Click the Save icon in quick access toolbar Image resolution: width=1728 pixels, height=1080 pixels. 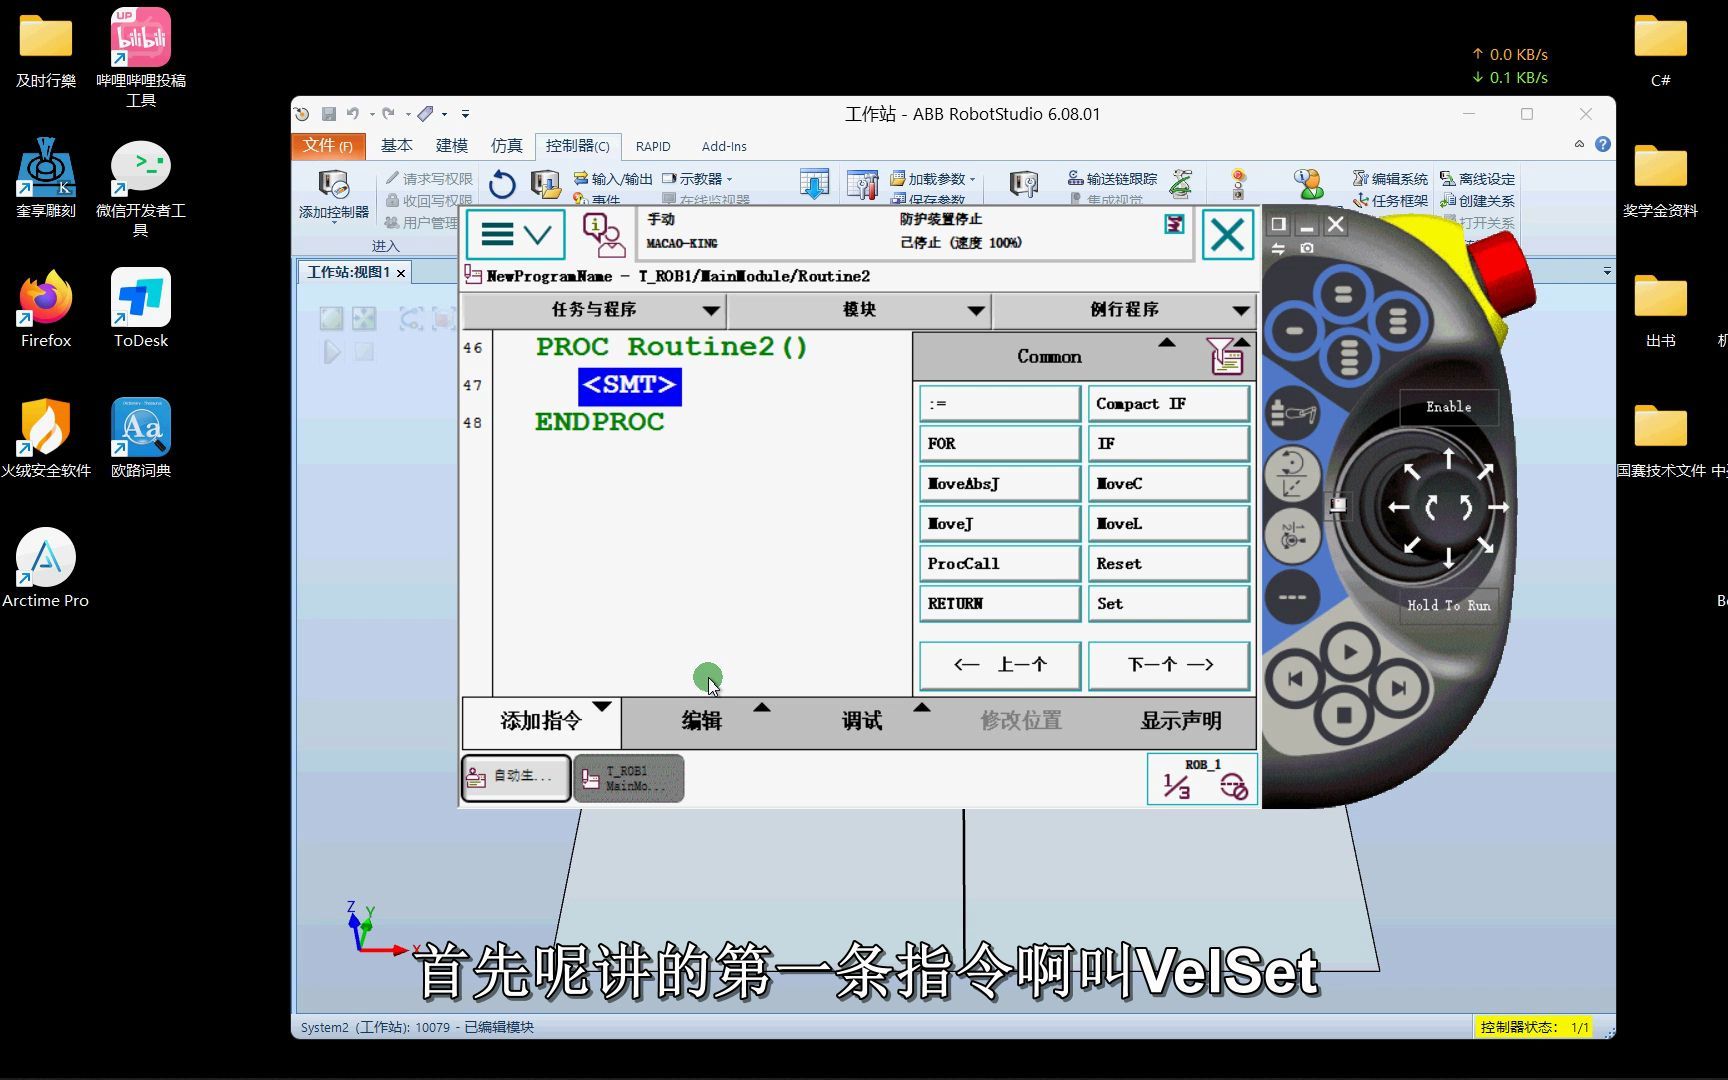328,114
